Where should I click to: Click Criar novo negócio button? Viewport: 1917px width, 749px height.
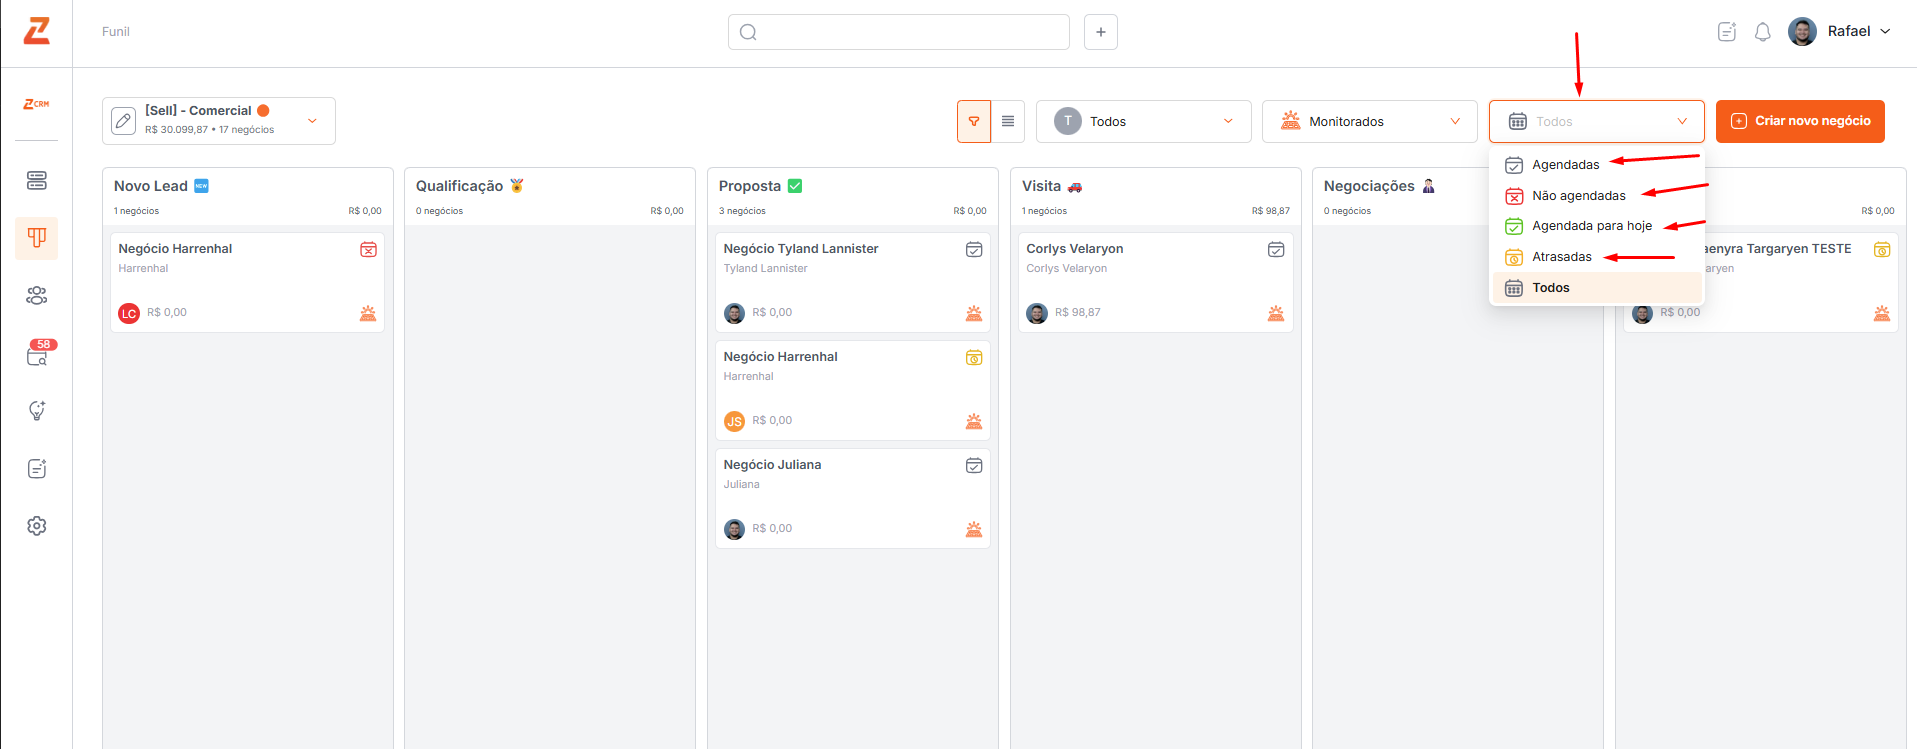[1800, 121]
